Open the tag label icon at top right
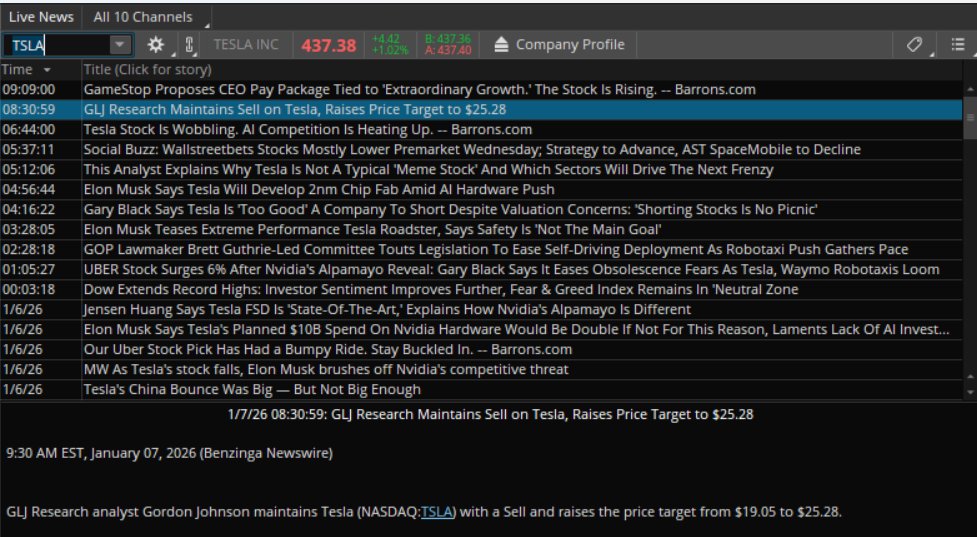977x537 pixels. (914, 44)
